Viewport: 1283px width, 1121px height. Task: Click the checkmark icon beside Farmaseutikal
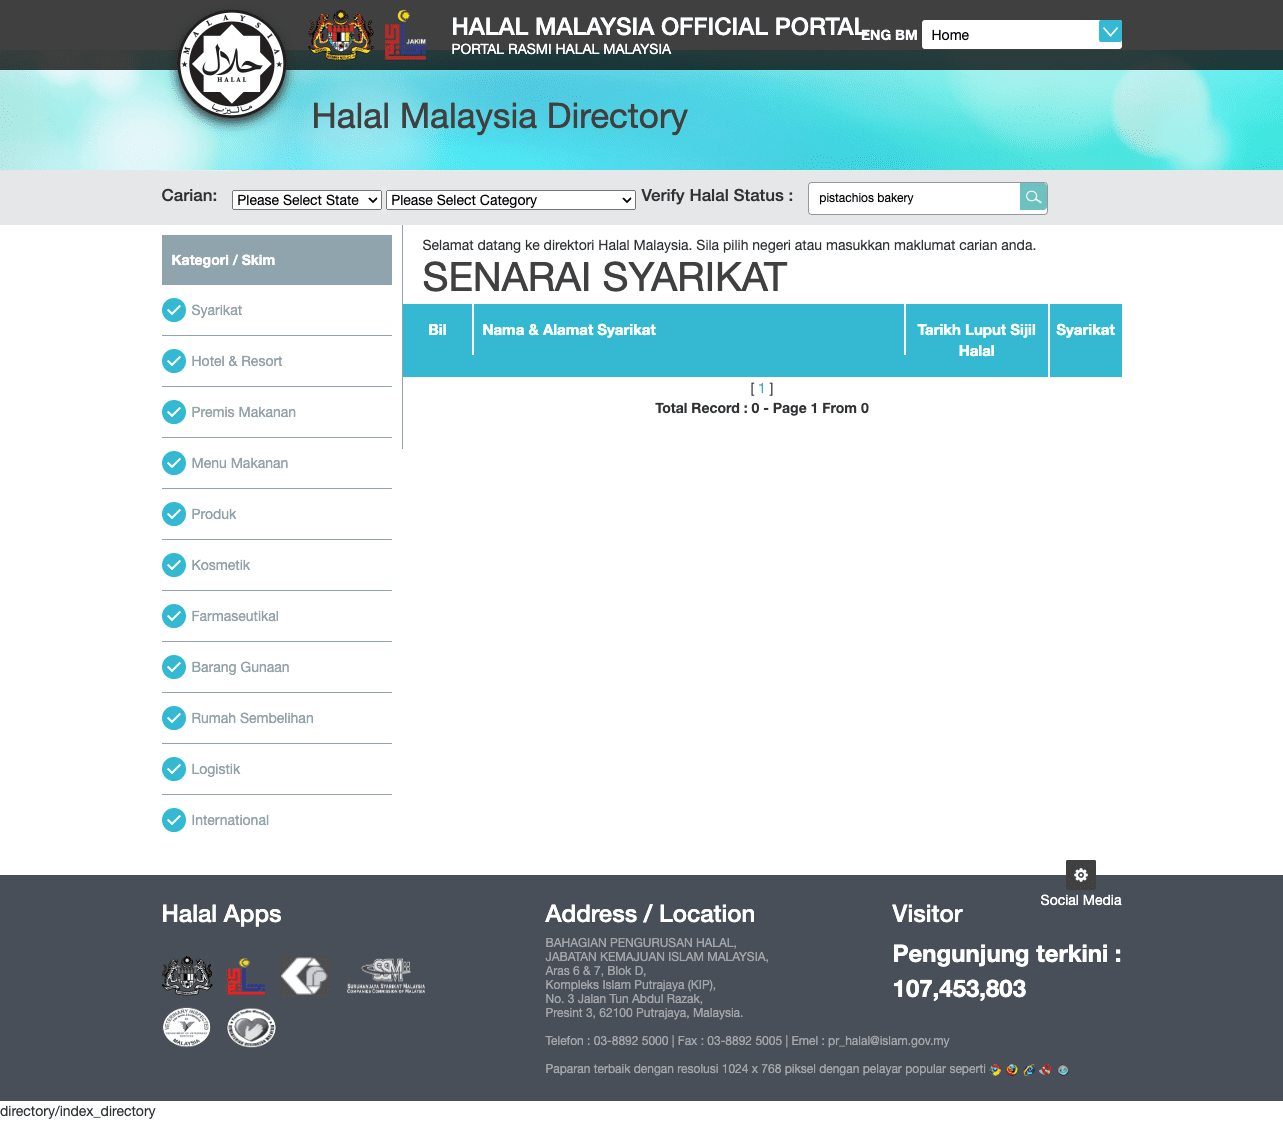[174, 616]
